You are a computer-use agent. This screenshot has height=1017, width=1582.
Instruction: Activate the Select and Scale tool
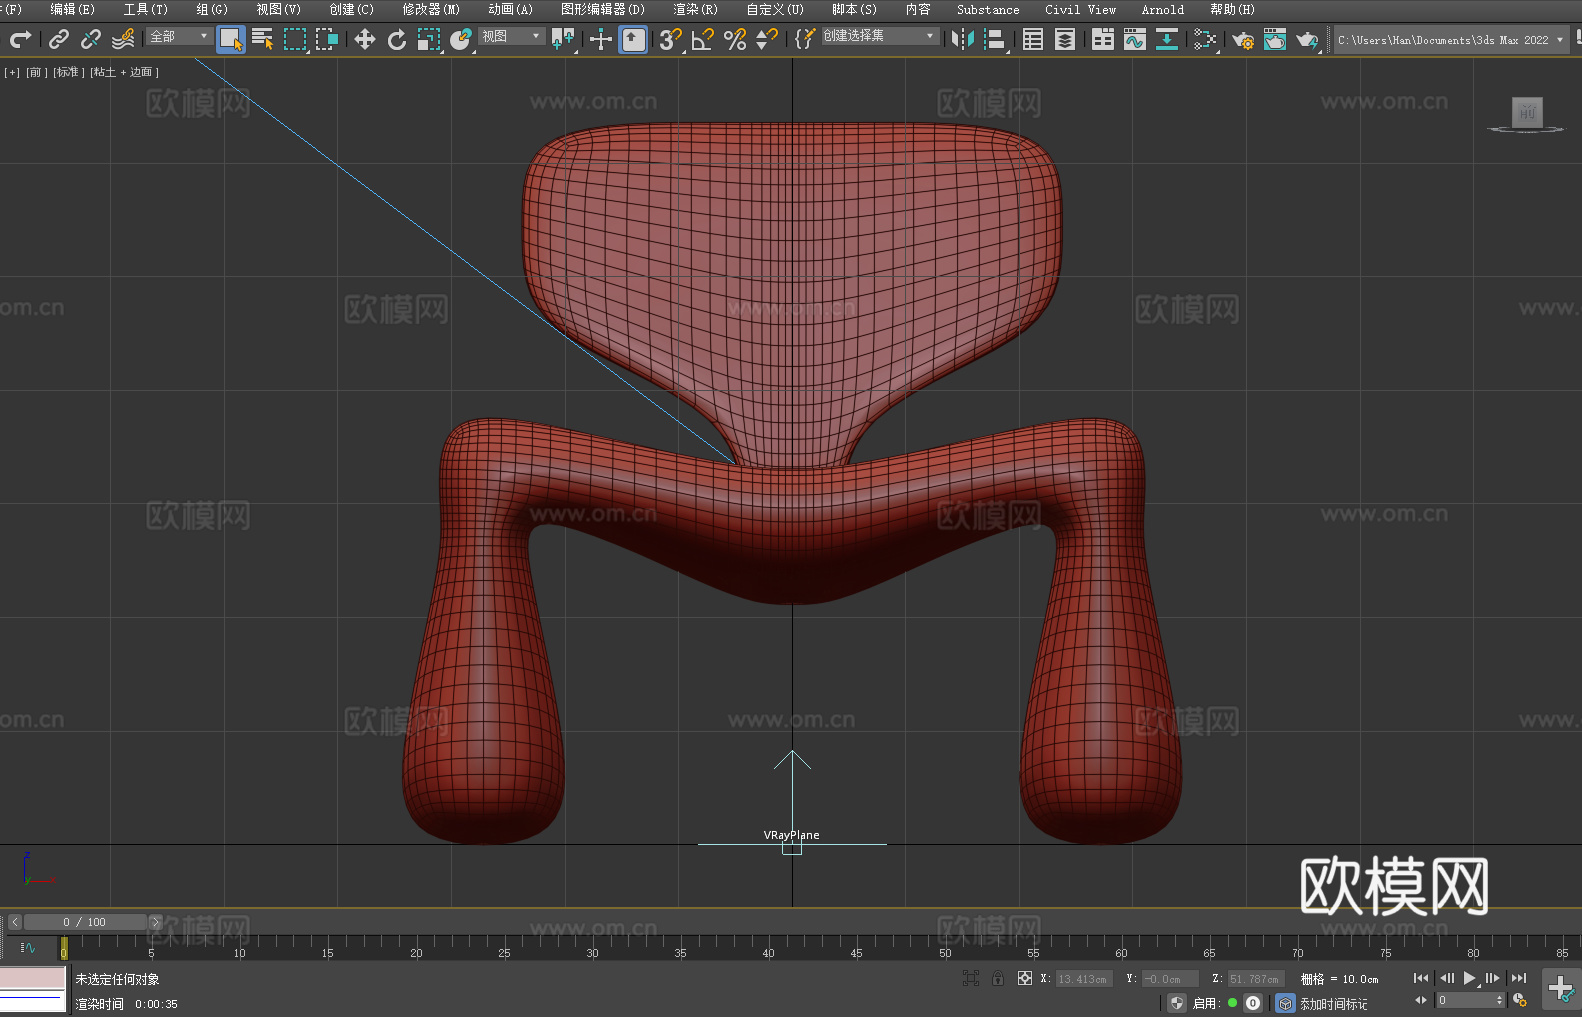pyautogui.click(x=429, y=39)
